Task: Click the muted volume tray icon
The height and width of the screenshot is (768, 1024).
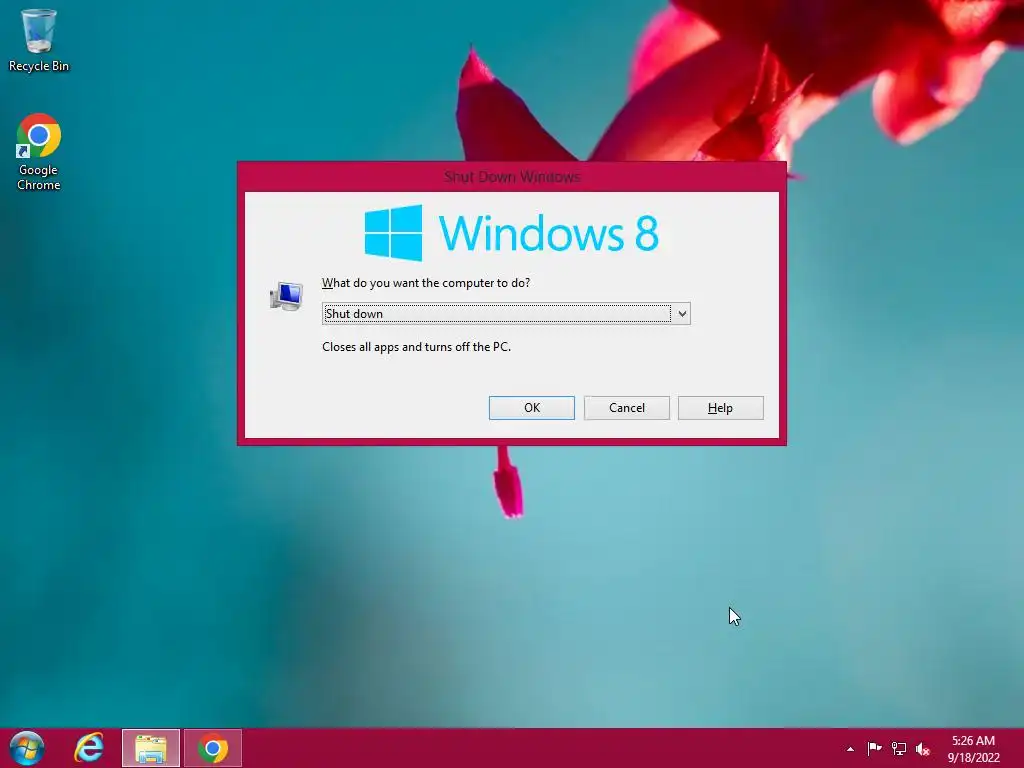Action: pos(923,749)
